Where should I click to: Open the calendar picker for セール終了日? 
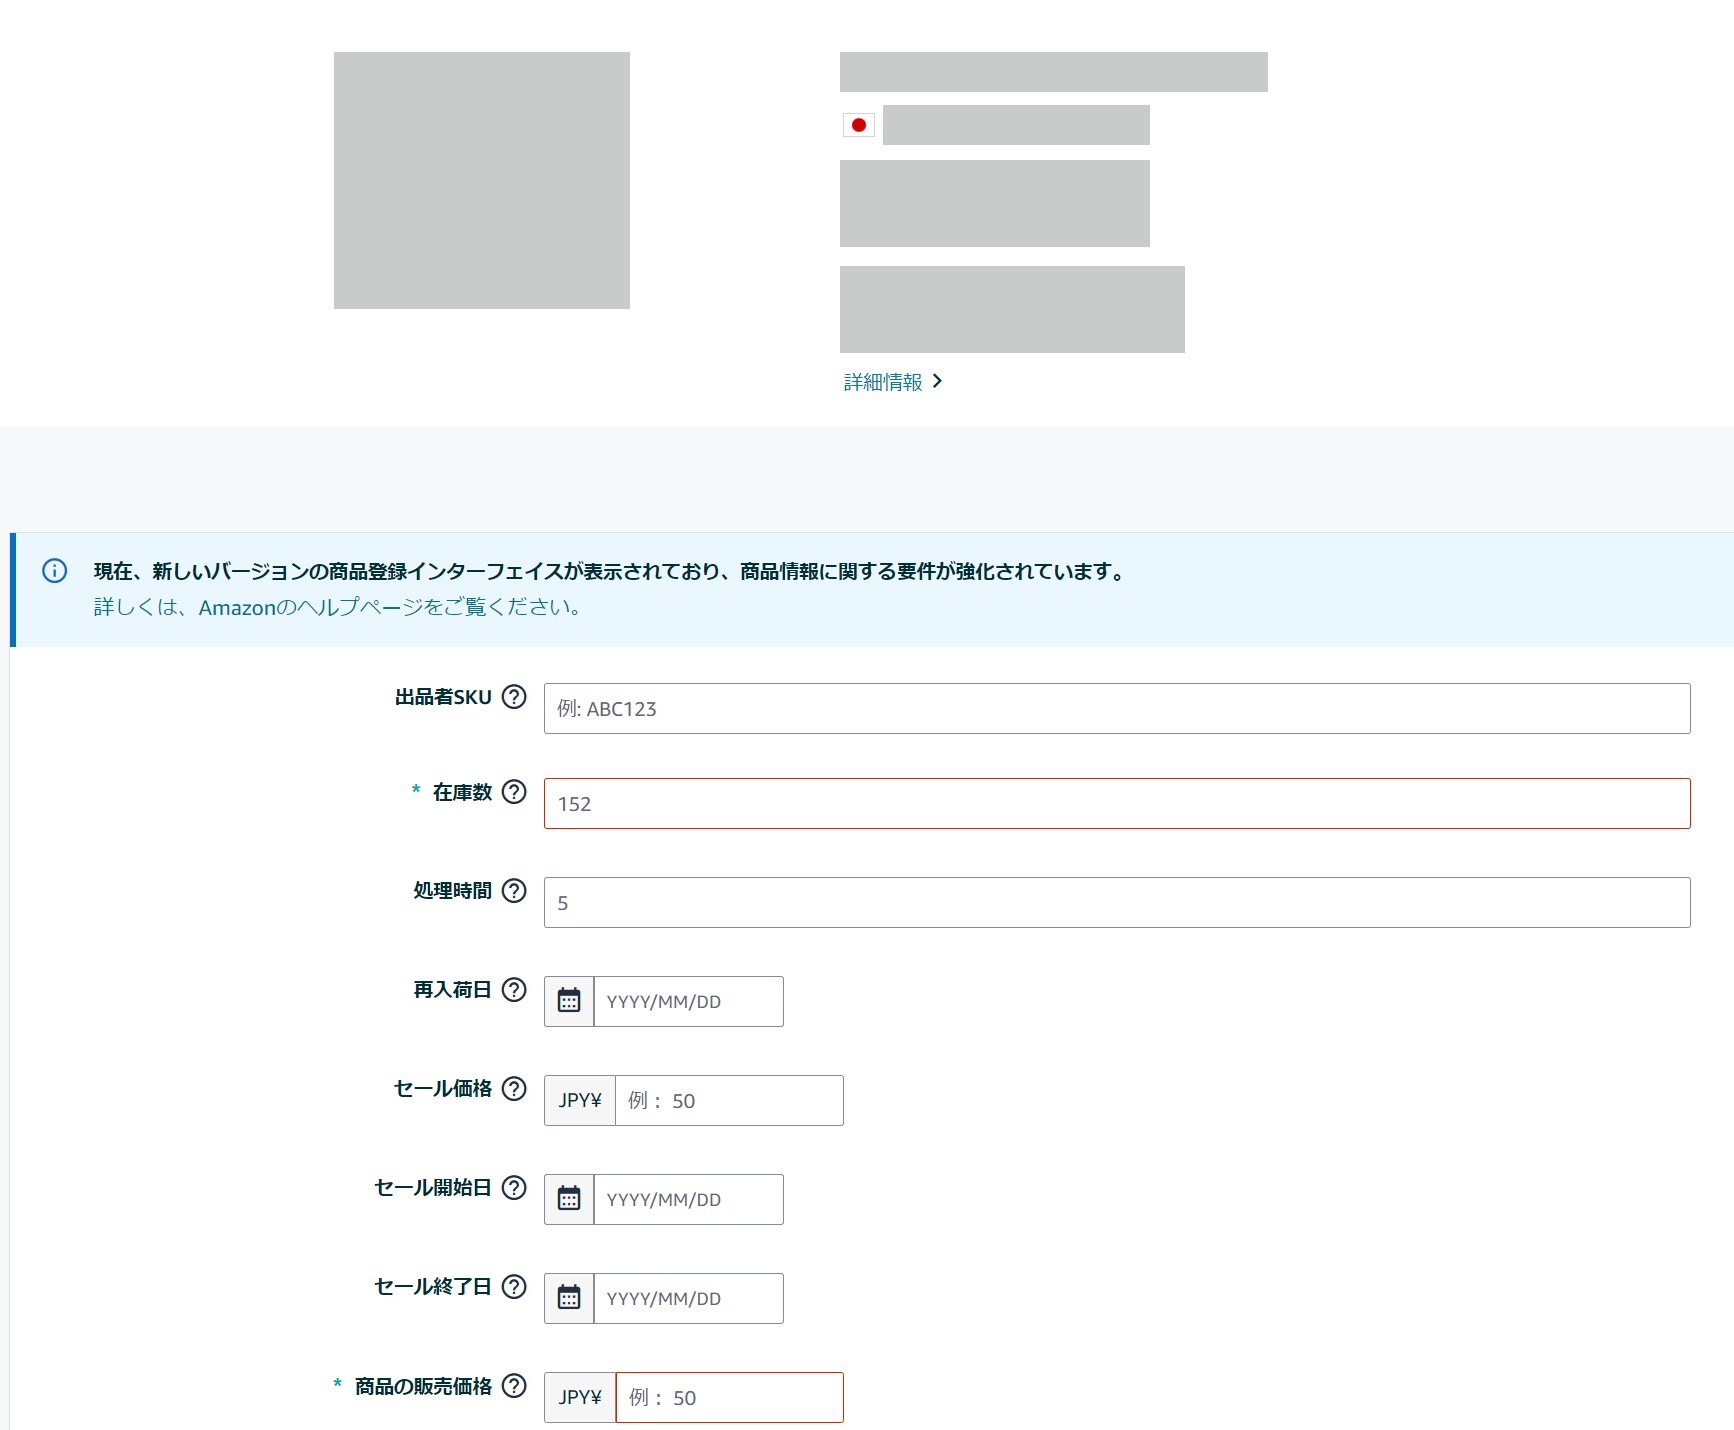(x=569, y=1297)
